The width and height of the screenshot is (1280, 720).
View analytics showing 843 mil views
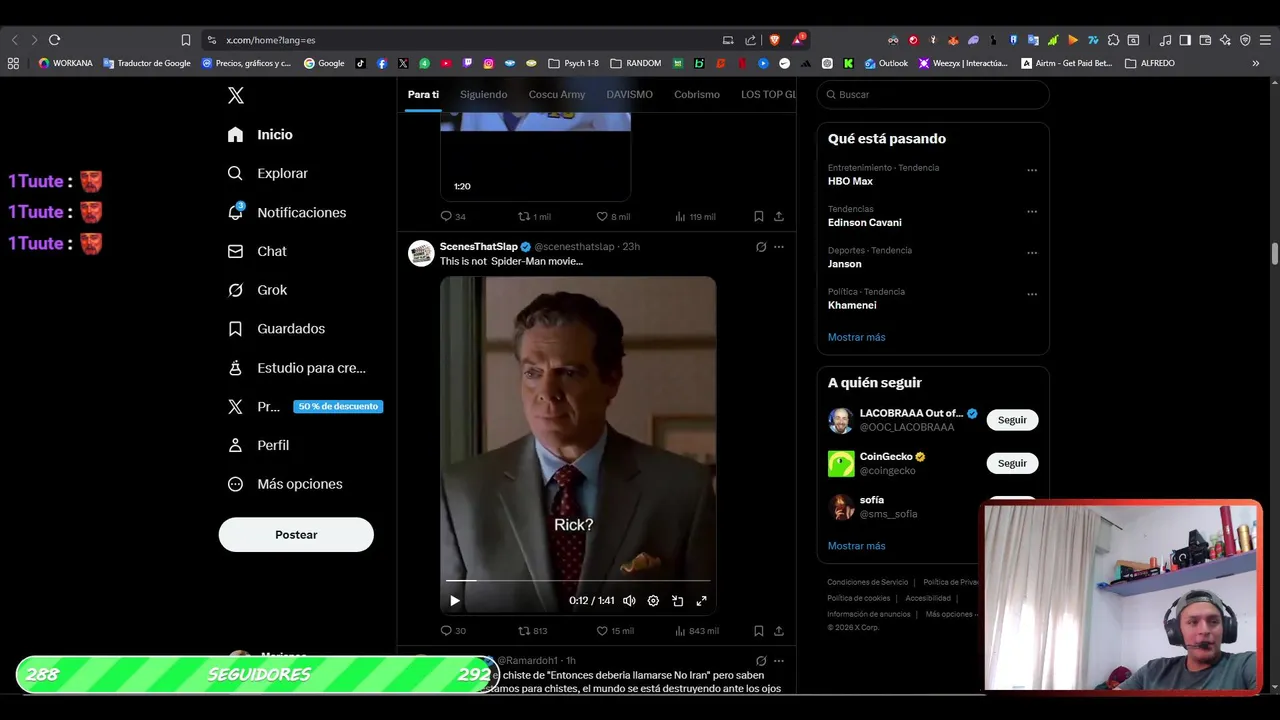pyautogui.click(x=697, y=631)
